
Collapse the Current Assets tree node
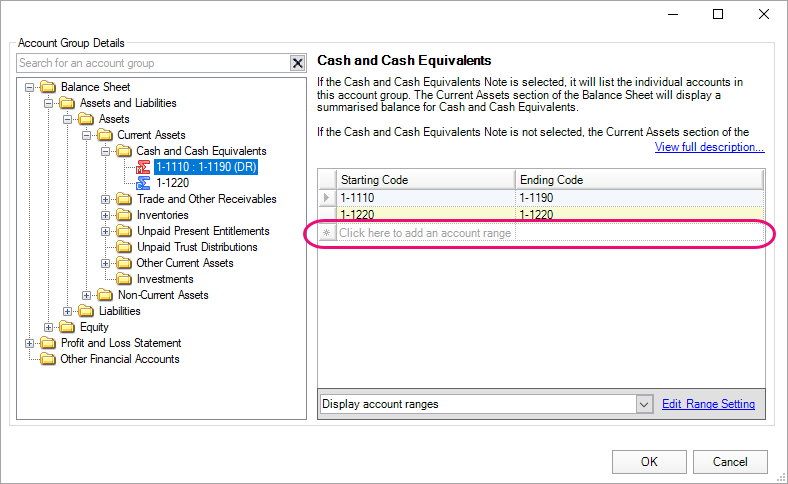coord(87,135)
